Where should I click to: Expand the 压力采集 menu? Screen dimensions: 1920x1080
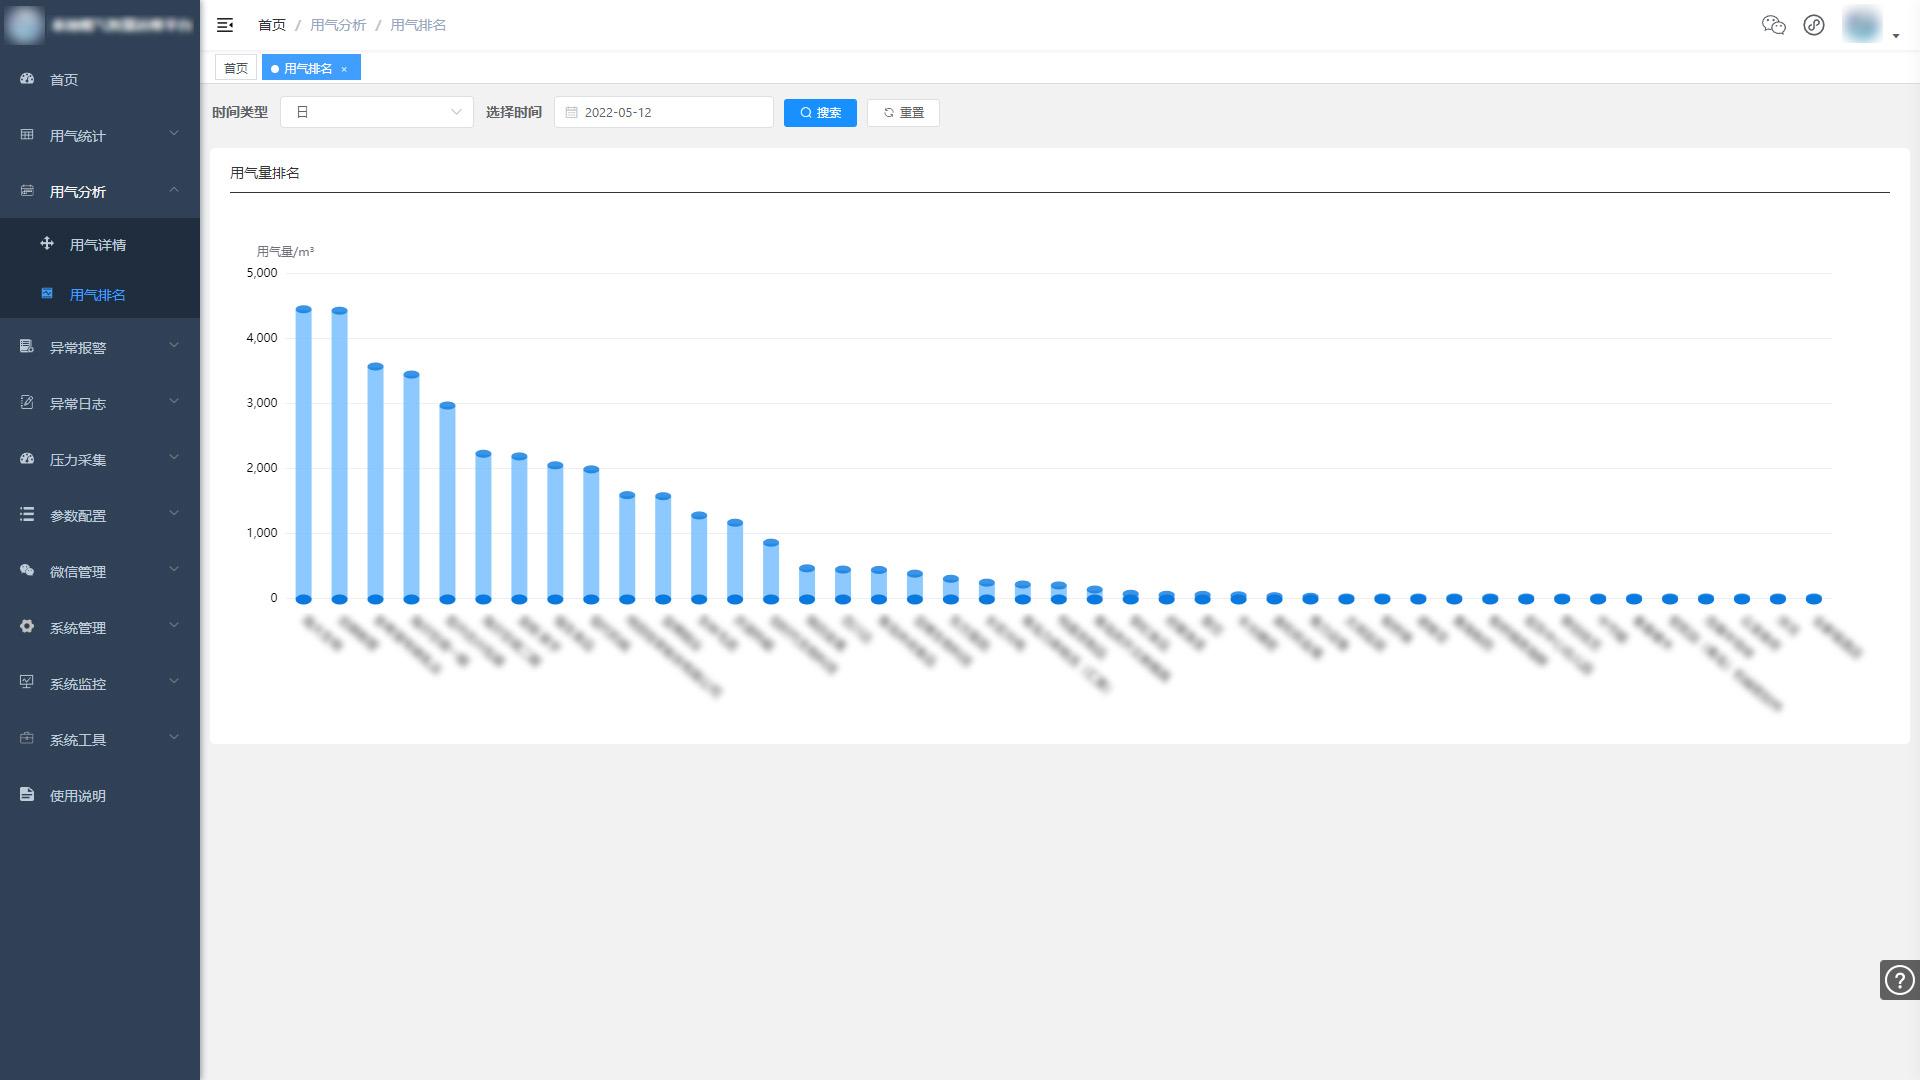coord(100,459)
